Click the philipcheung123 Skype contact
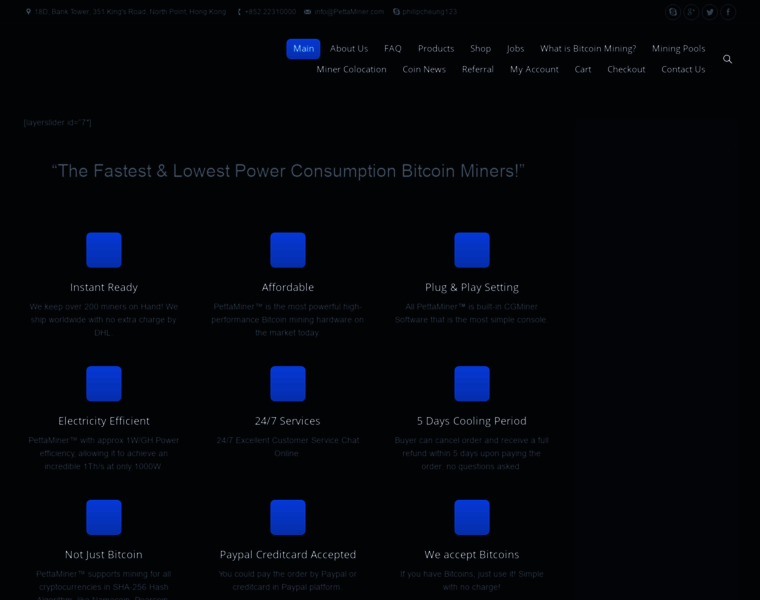 pos(429,12)
